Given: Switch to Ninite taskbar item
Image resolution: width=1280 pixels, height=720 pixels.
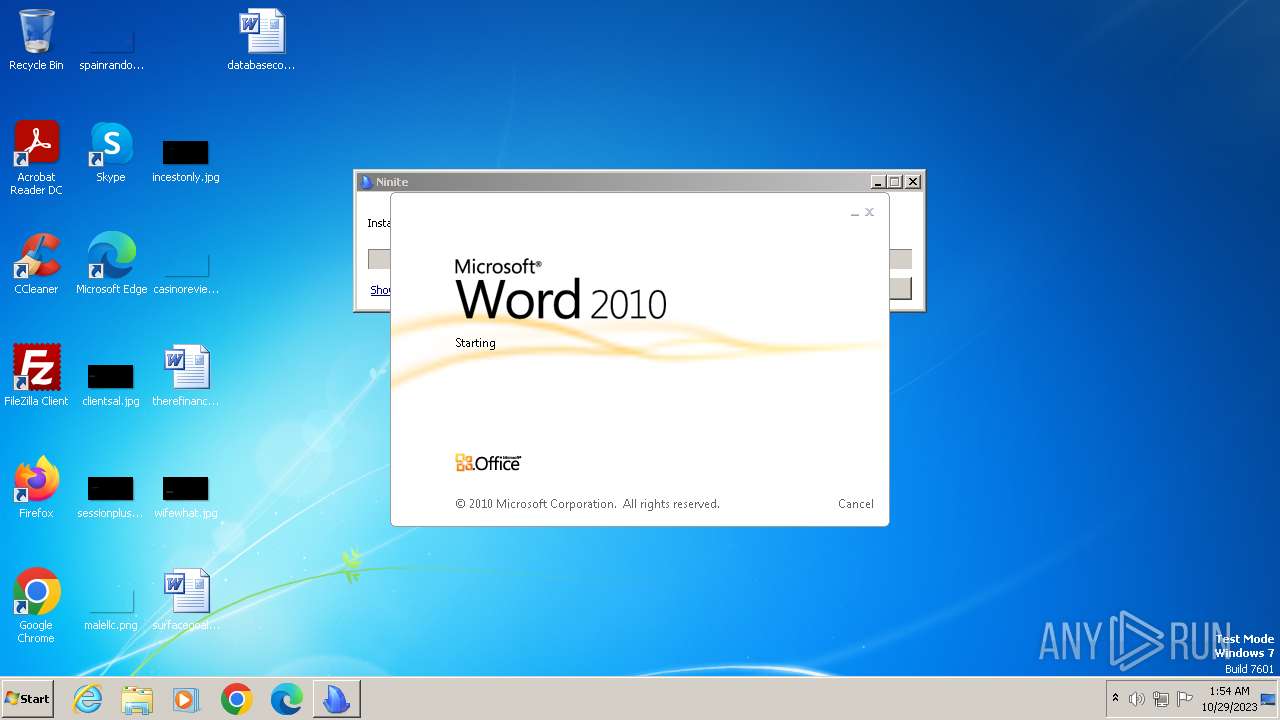Looking at the screenshot, I should [336, 699].
